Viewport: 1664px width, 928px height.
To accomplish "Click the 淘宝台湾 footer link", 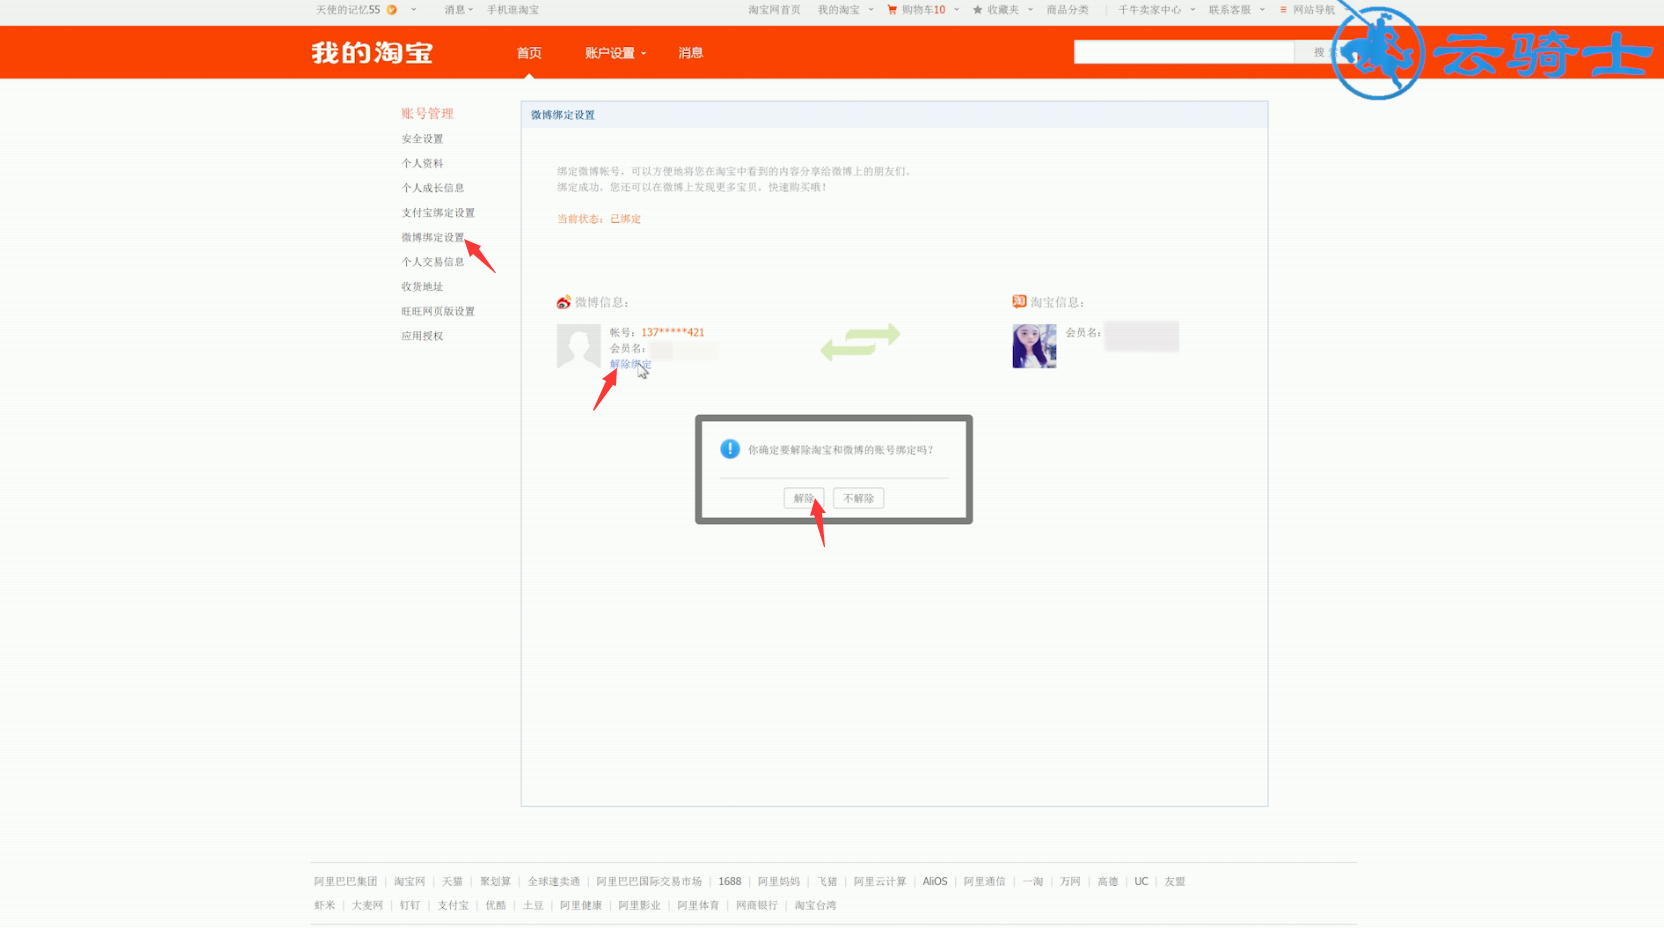I will [815, 905].
